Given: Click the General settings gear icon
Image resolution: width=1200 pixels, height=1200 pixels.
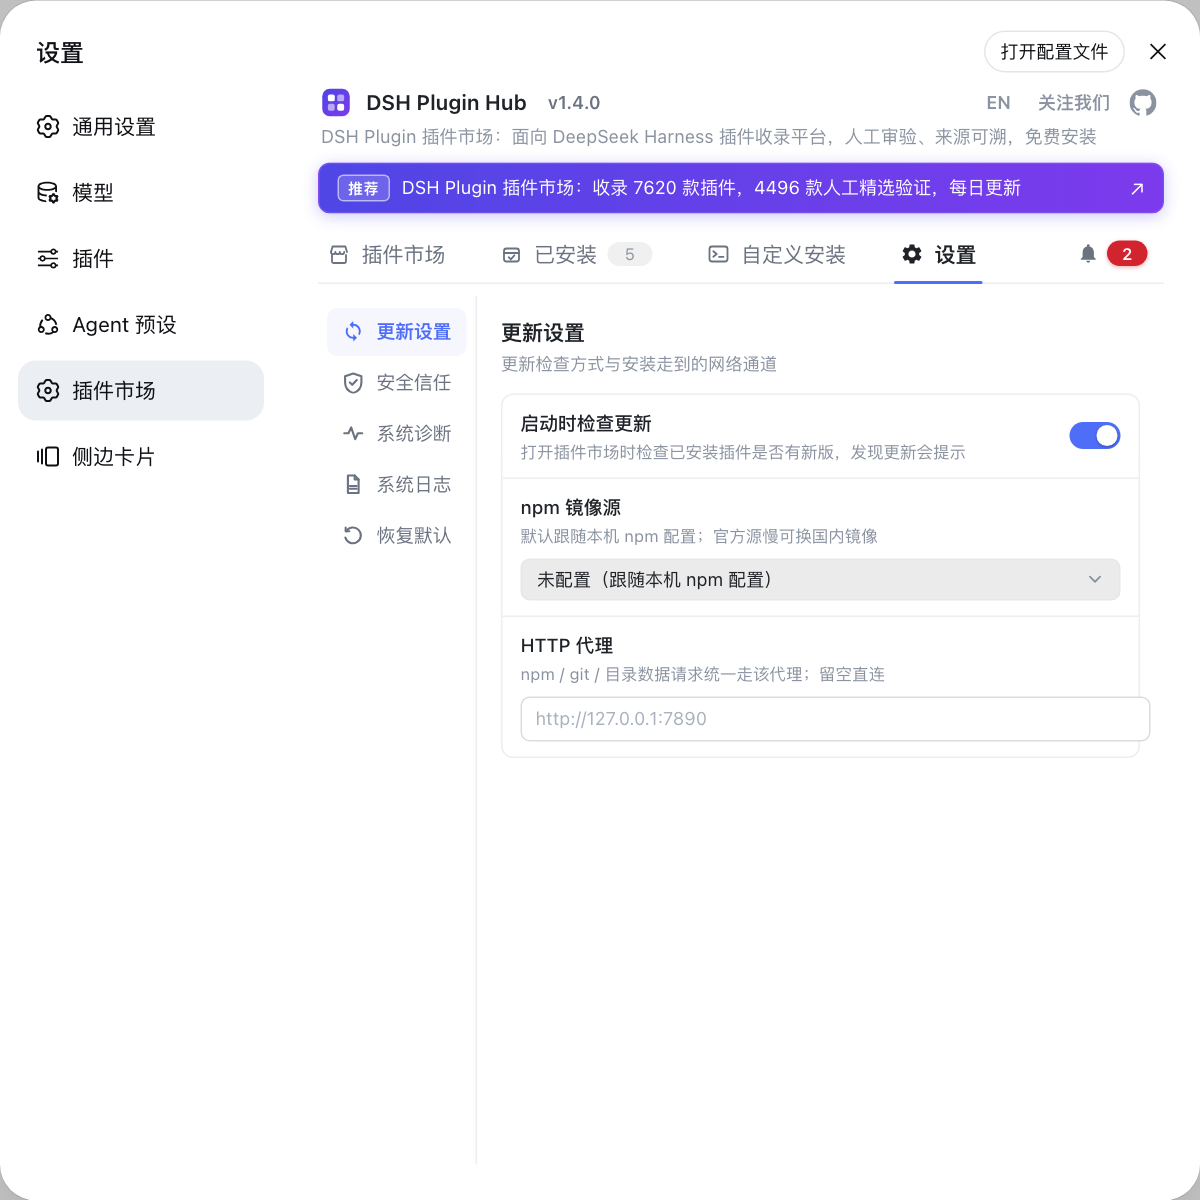Looking at the screenshot, I should pos(48,127).
